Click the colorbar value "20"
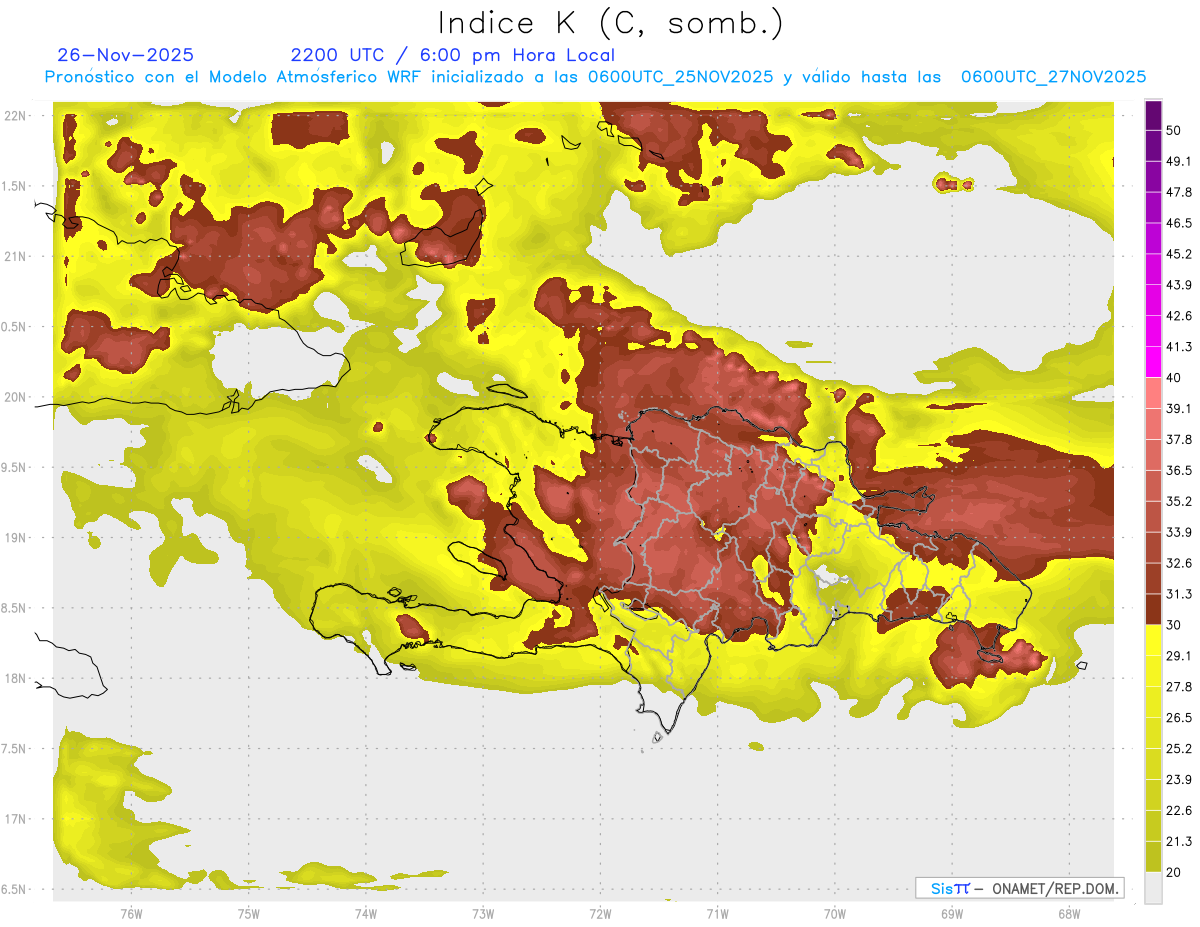Viewport: 1200px width, 927px height. point(1175,872)
